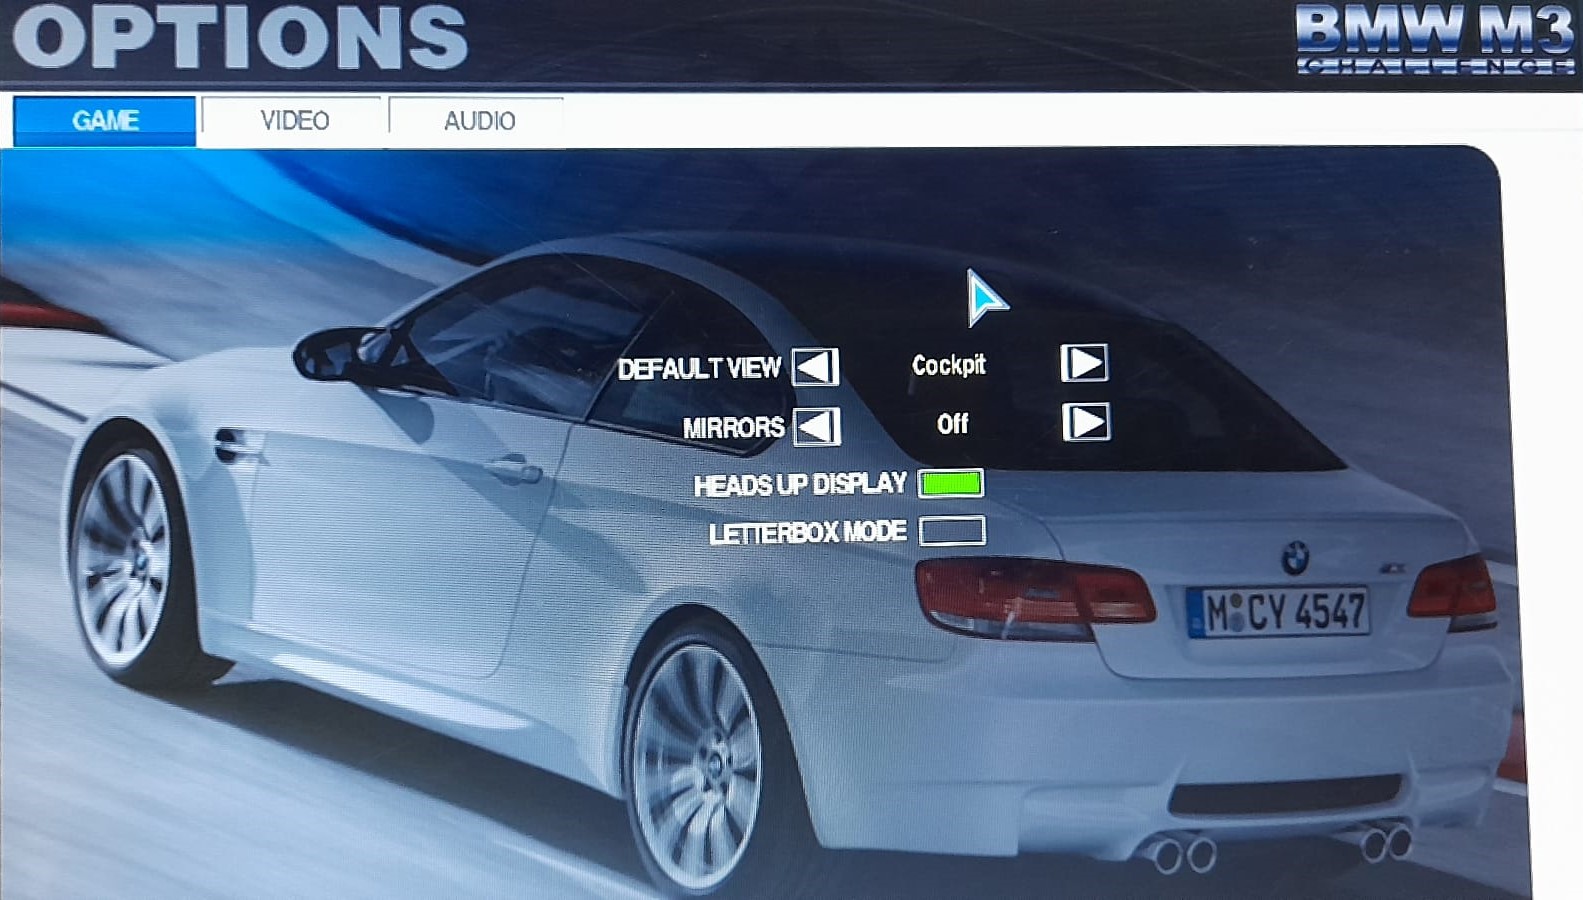Switch to the GAME tab
Viewport: 1583px width, 900px height.
pos(104,120)
